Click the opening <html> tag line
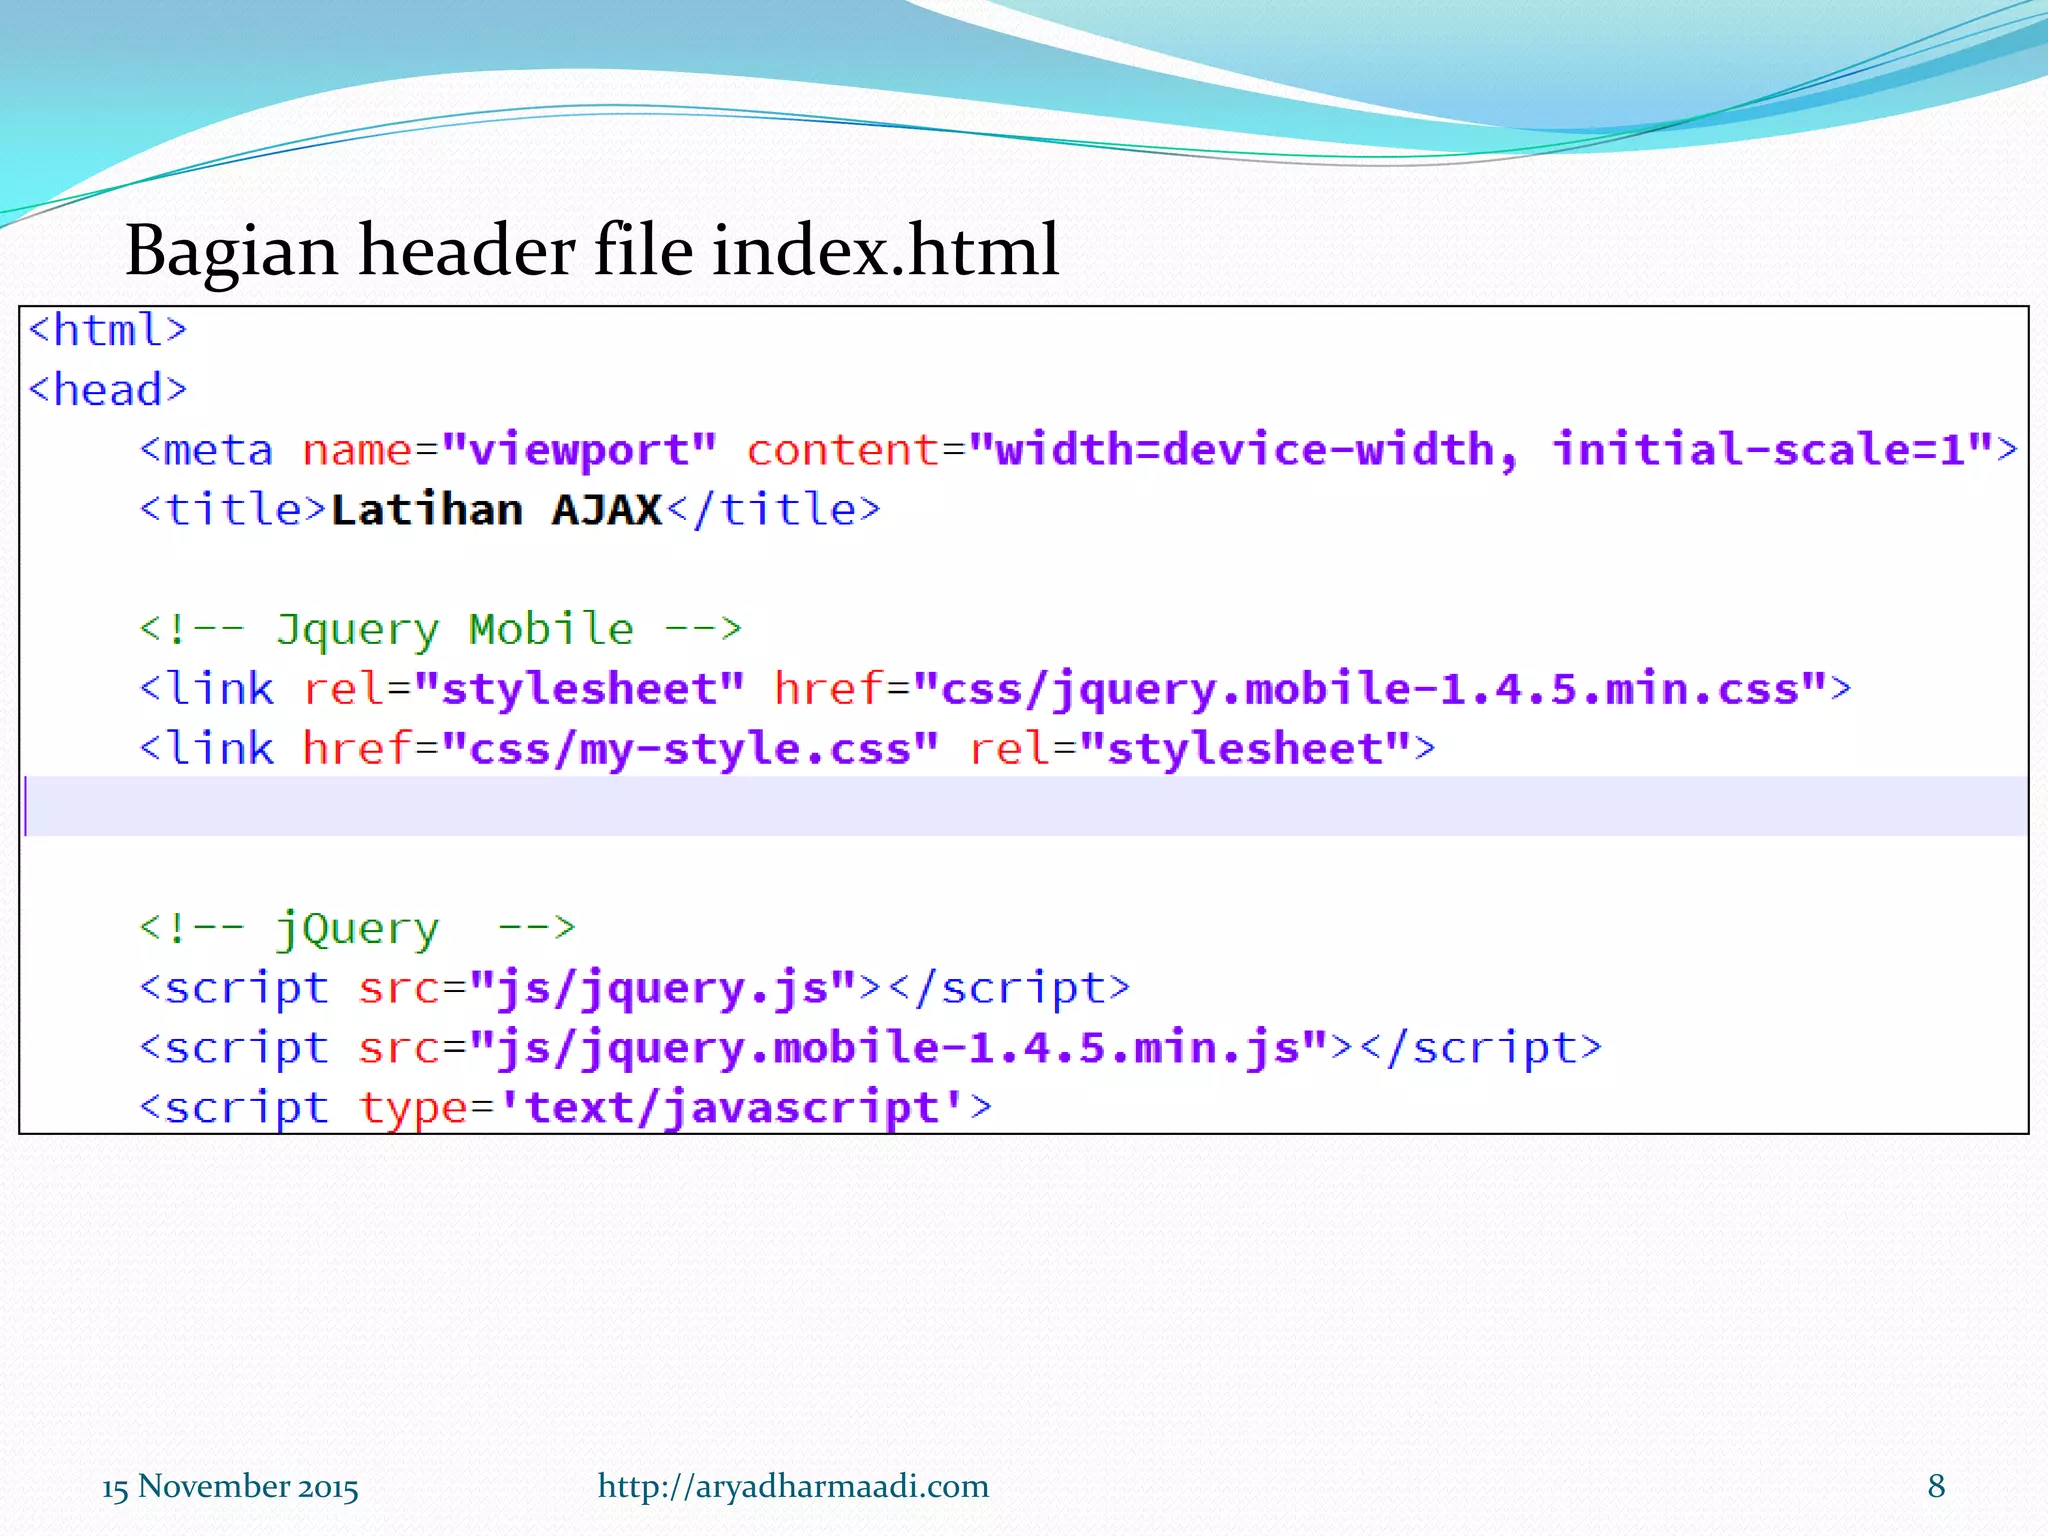This screenshot has height=1536, width=2048. coord(108,330)
